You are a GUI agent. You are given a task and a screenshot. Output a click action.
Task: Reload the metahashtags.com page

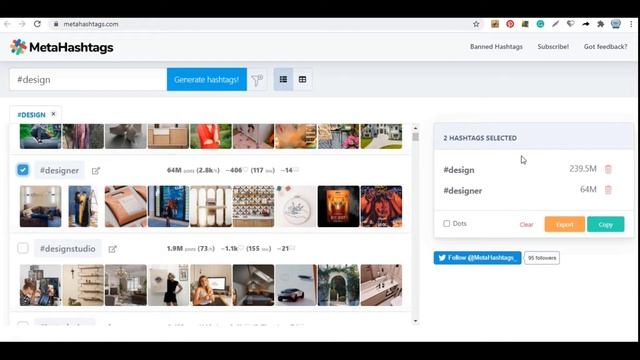click(37, 24)
